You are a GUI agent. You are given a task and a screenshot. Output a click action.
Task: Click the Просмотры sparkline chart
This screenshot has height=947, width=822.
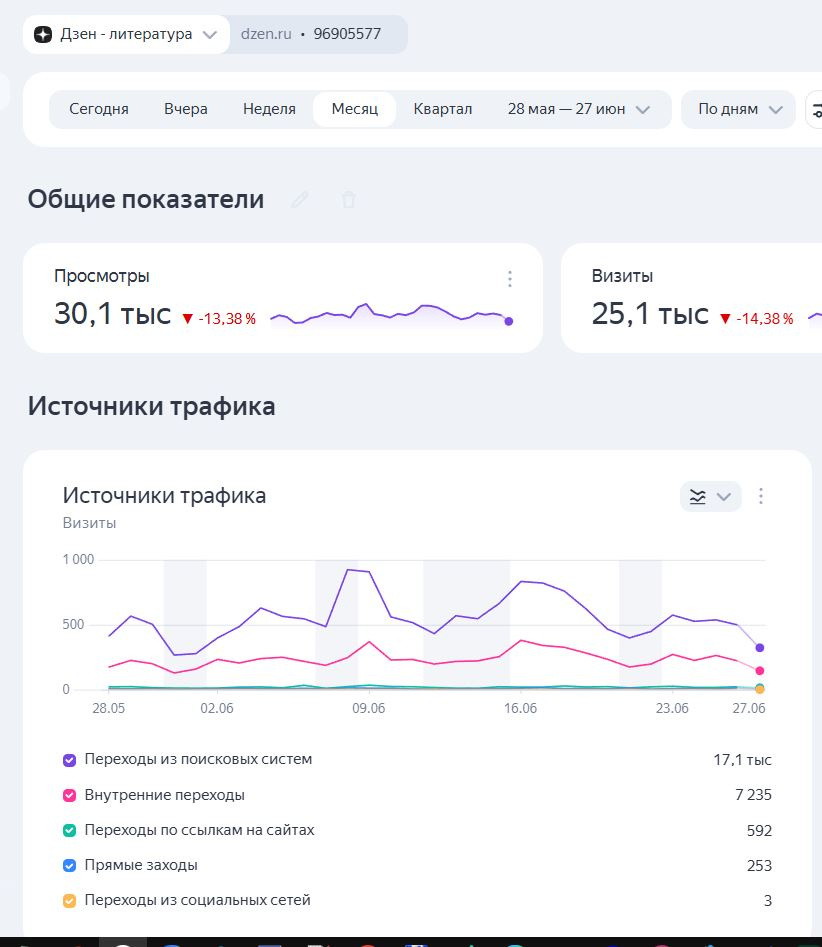pyautogui.click(x=391, y=315)
